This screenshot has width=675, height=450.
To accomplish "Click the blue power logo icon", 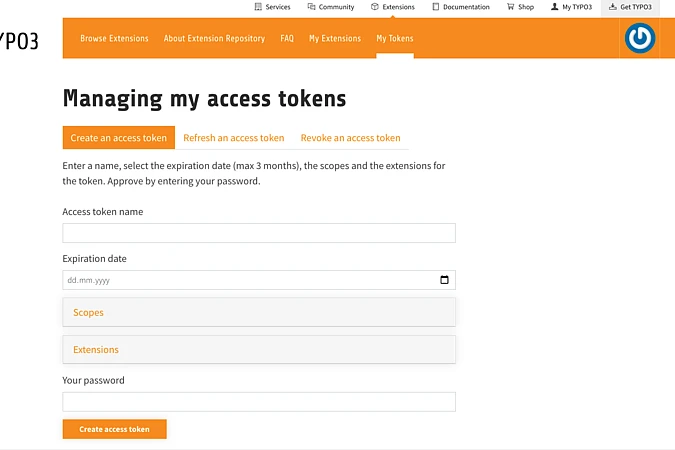I will (x=640, y=38).
